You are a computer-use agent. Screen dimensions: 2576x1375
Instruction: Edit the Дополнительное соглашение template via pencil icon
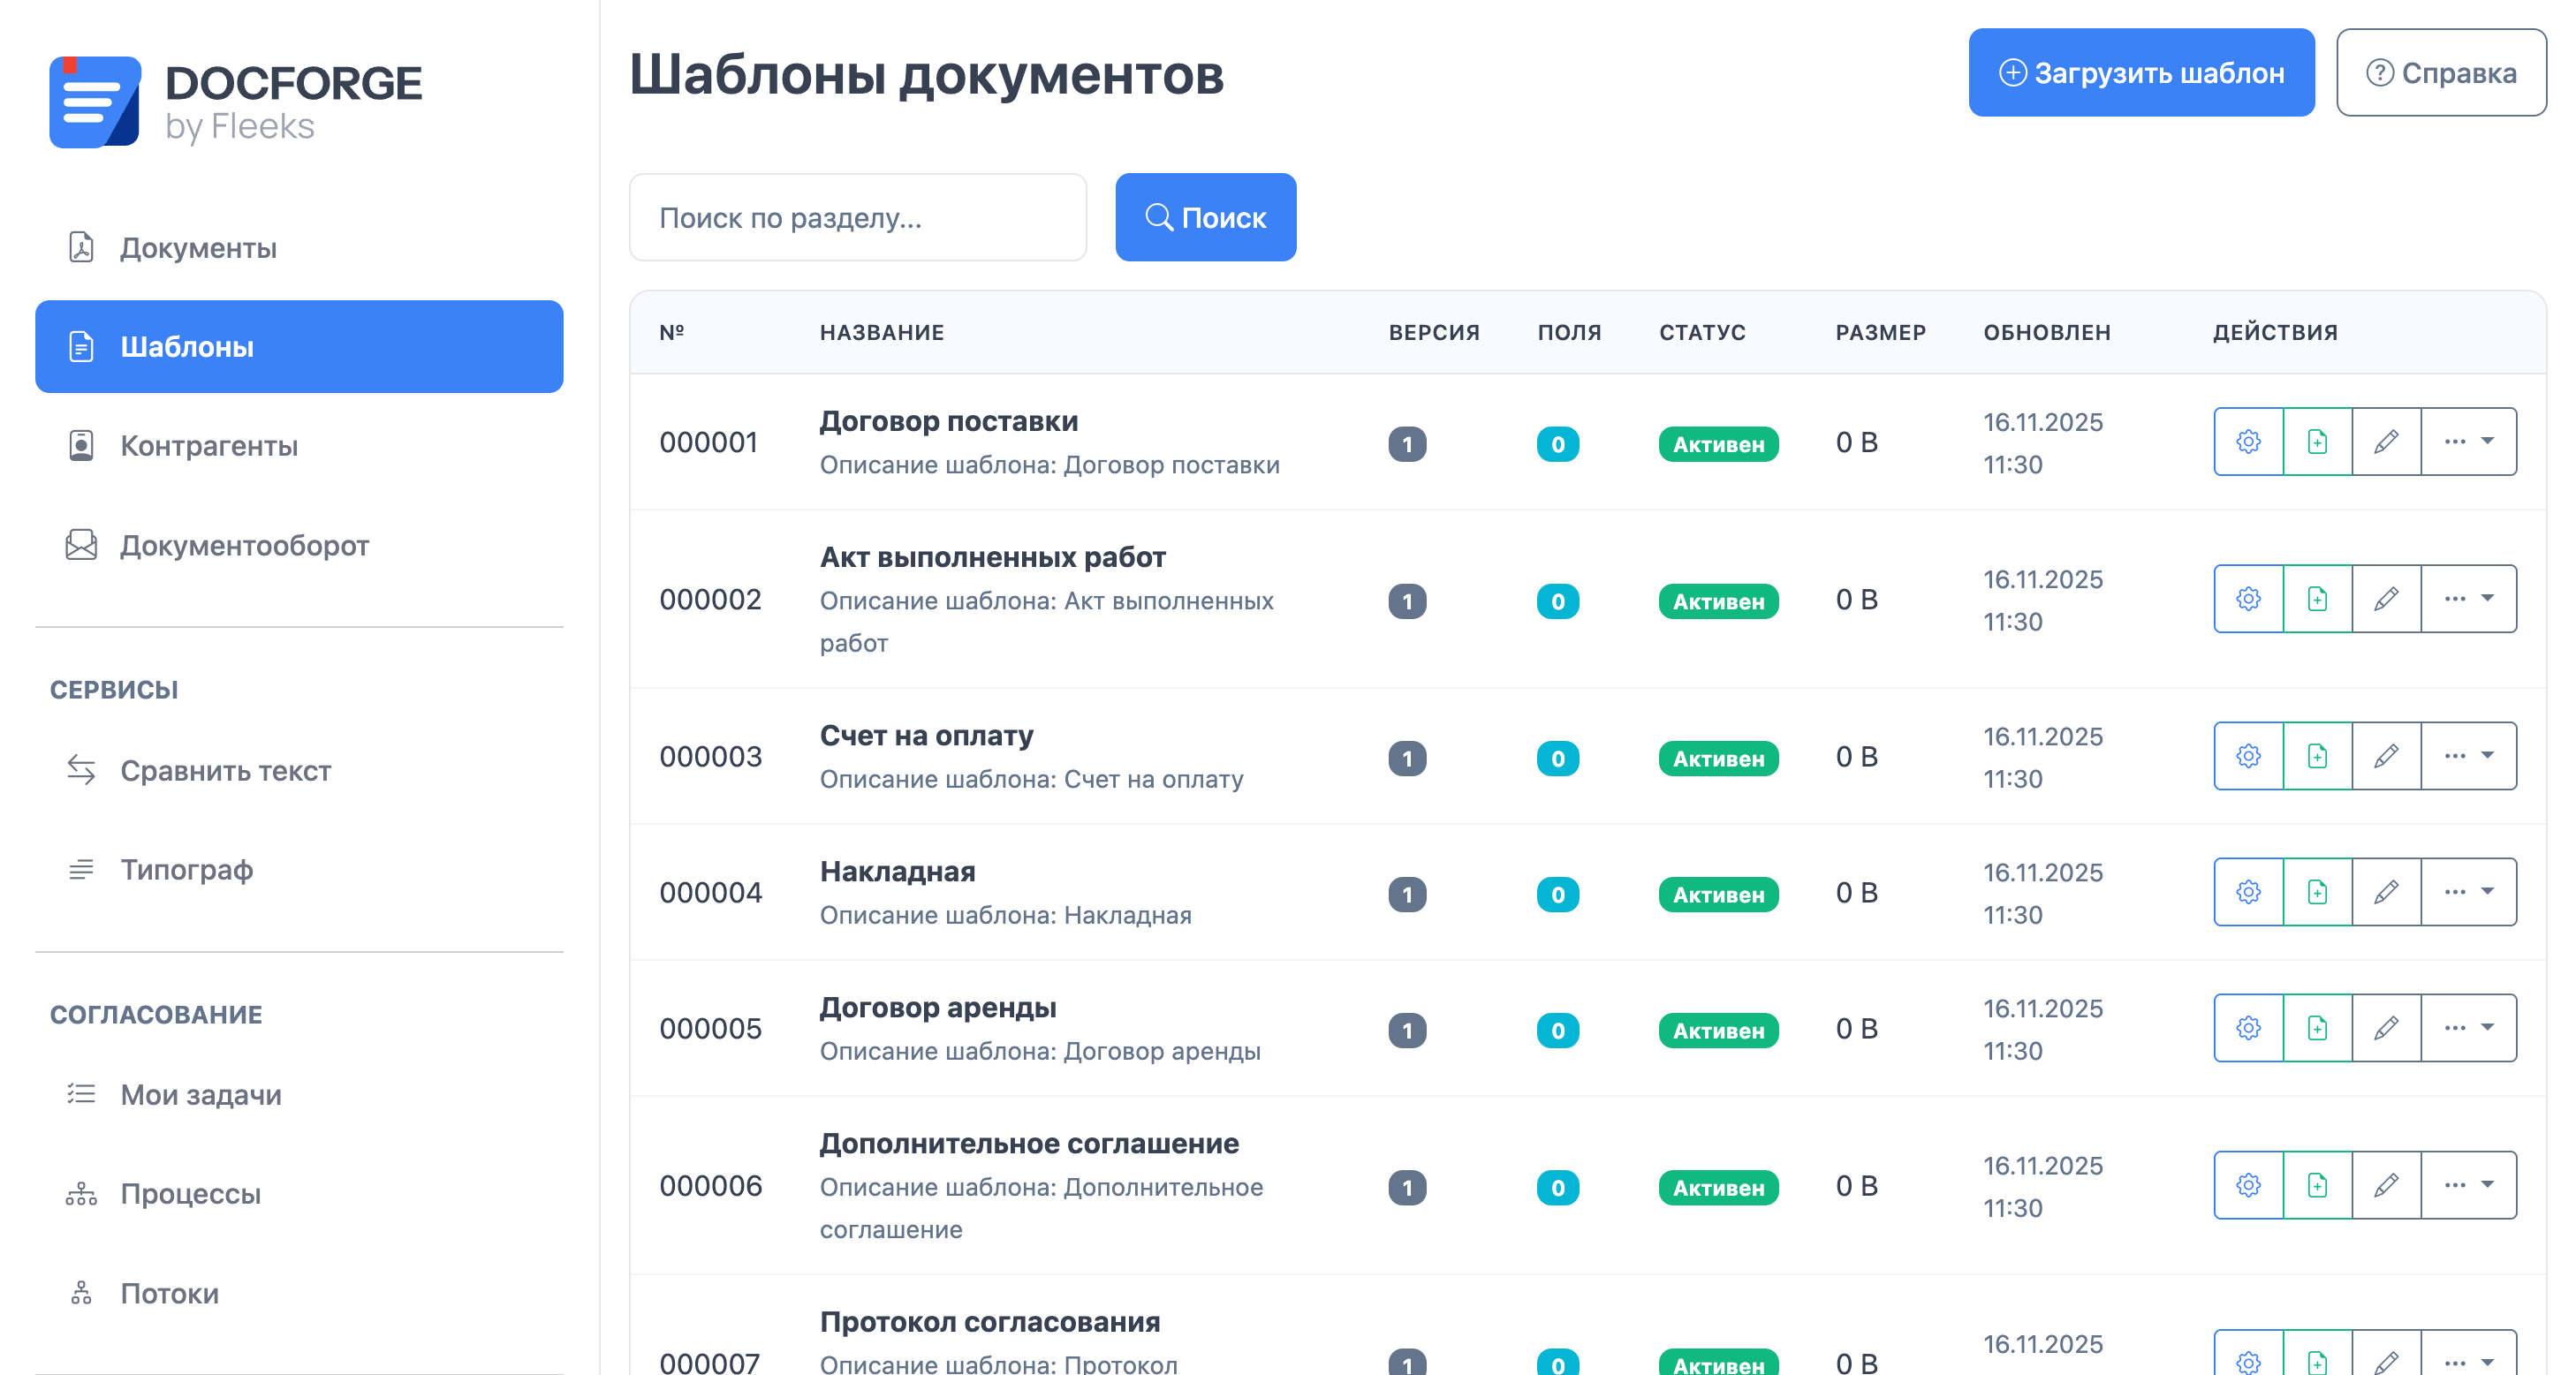2386,1185
